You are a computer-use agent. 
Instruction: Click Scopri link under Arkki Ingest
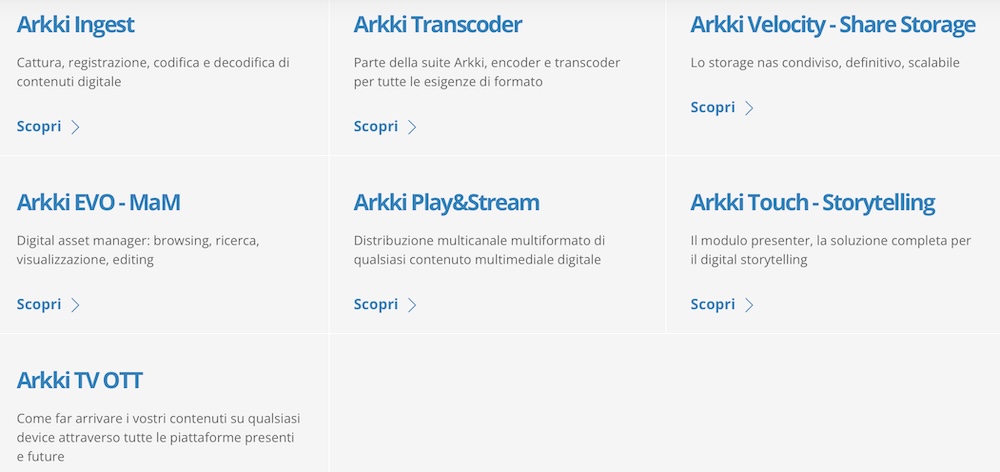coord(39,127)
